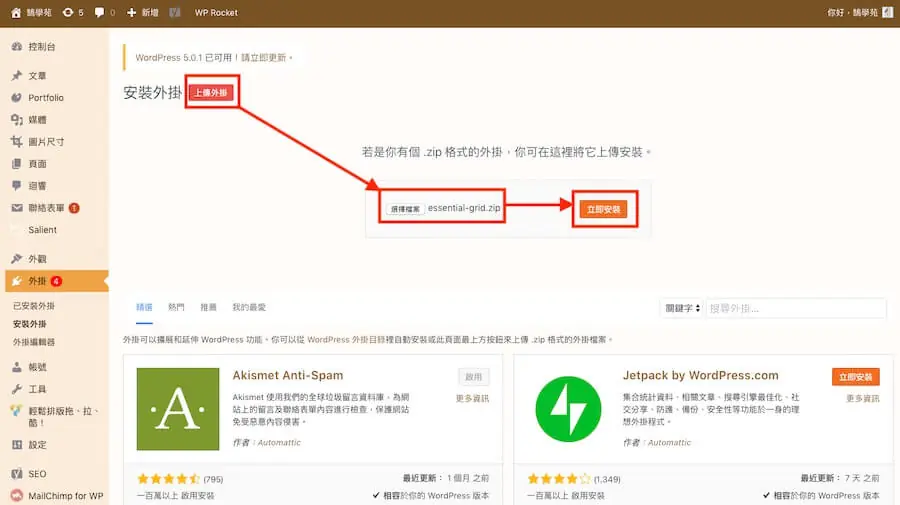Open the user avatar in admin bar

point(888,13)
